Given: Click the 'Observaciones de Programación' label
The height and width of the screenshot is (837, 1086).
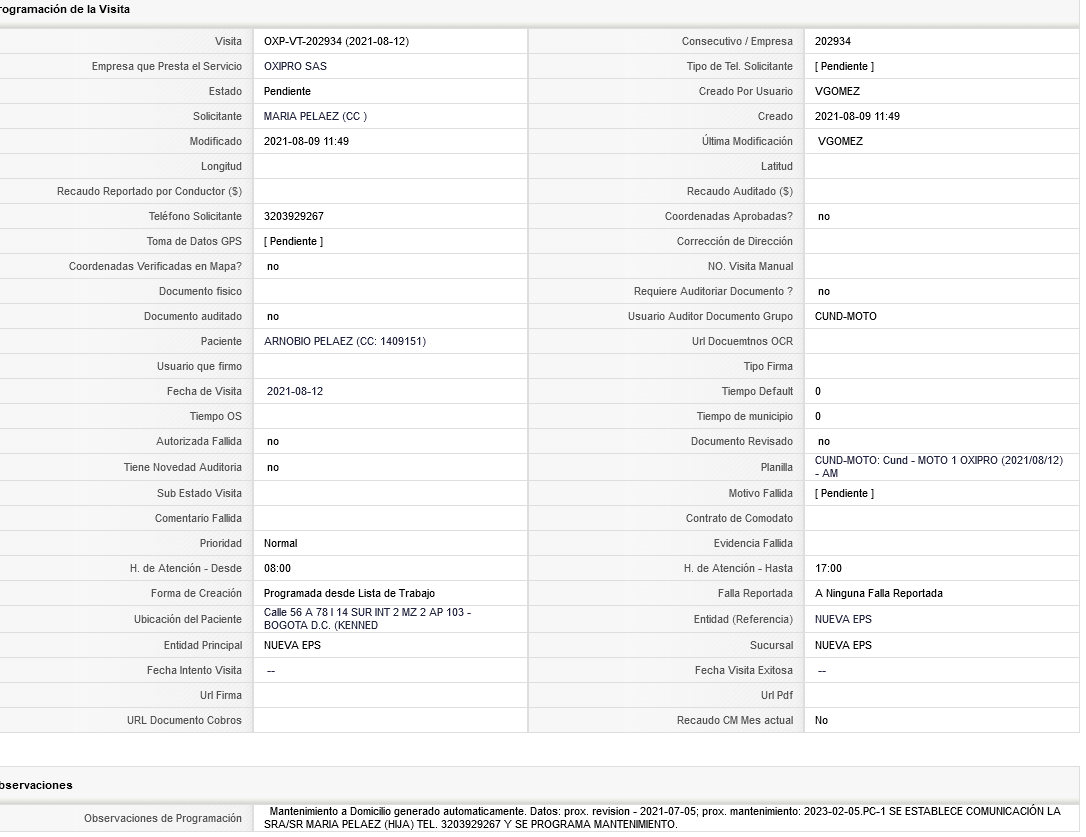Looking at the screenshot, I should [x=163, y=818].
